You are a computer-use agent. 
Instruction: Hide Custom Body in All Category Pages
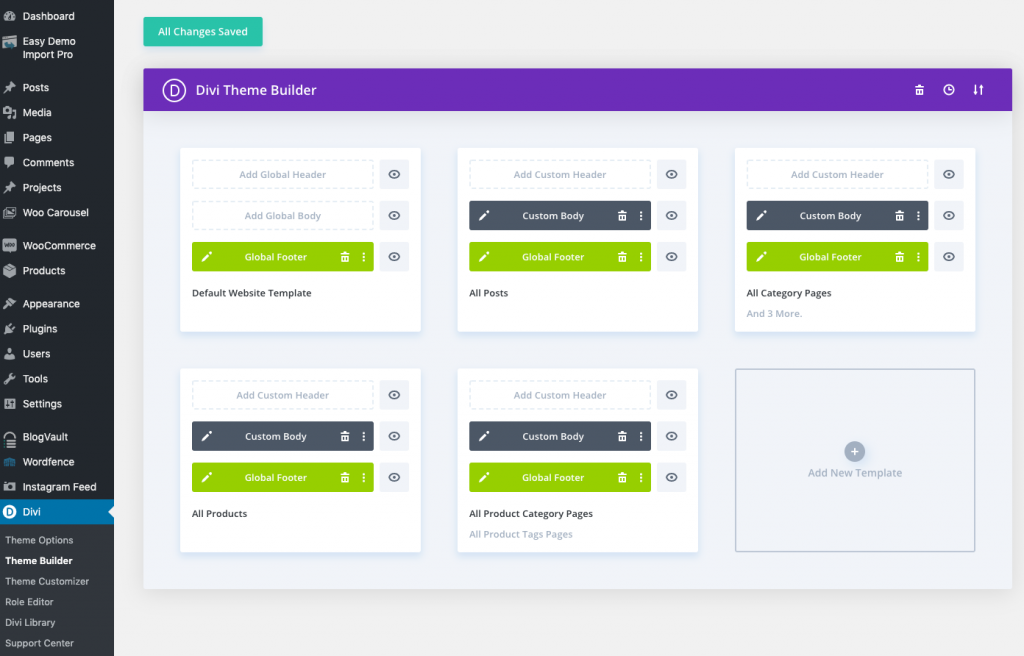point(949,216)
